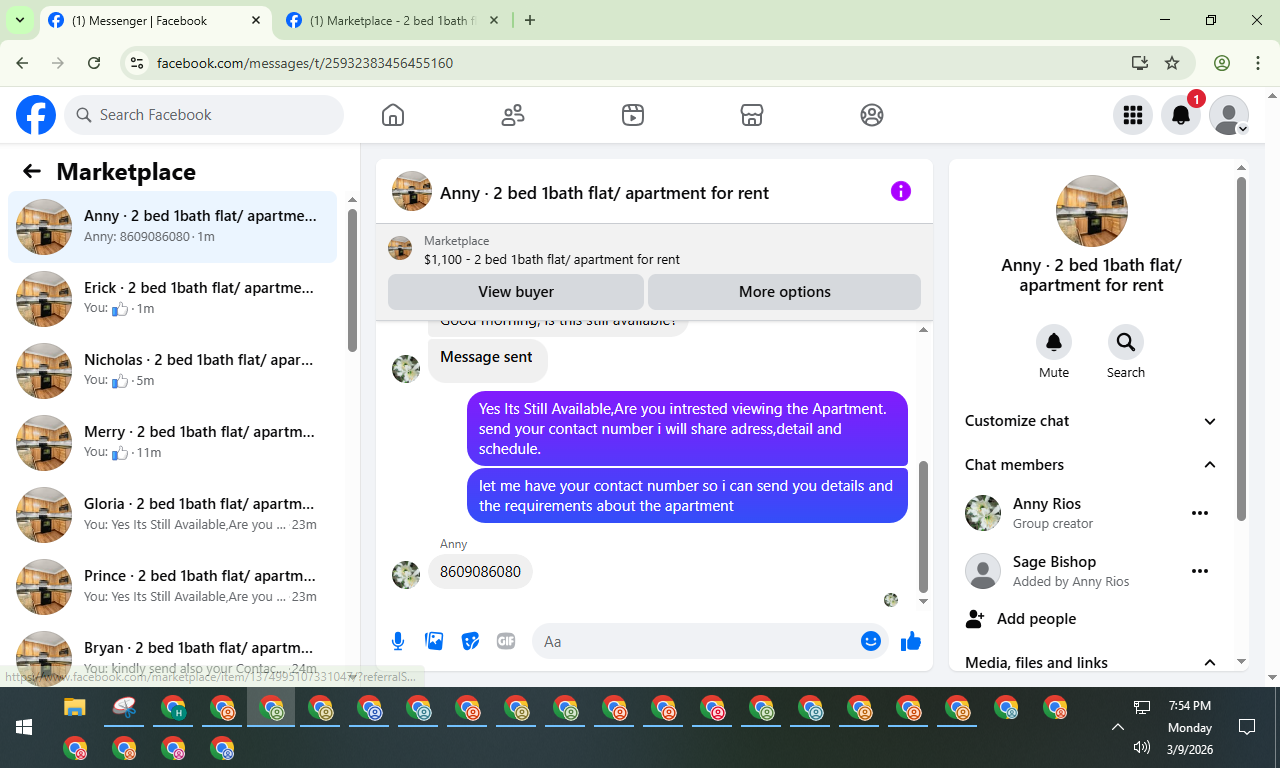Choose a sticker icon
This screenshot has height=768, width=1280.
tap(470, 641)
